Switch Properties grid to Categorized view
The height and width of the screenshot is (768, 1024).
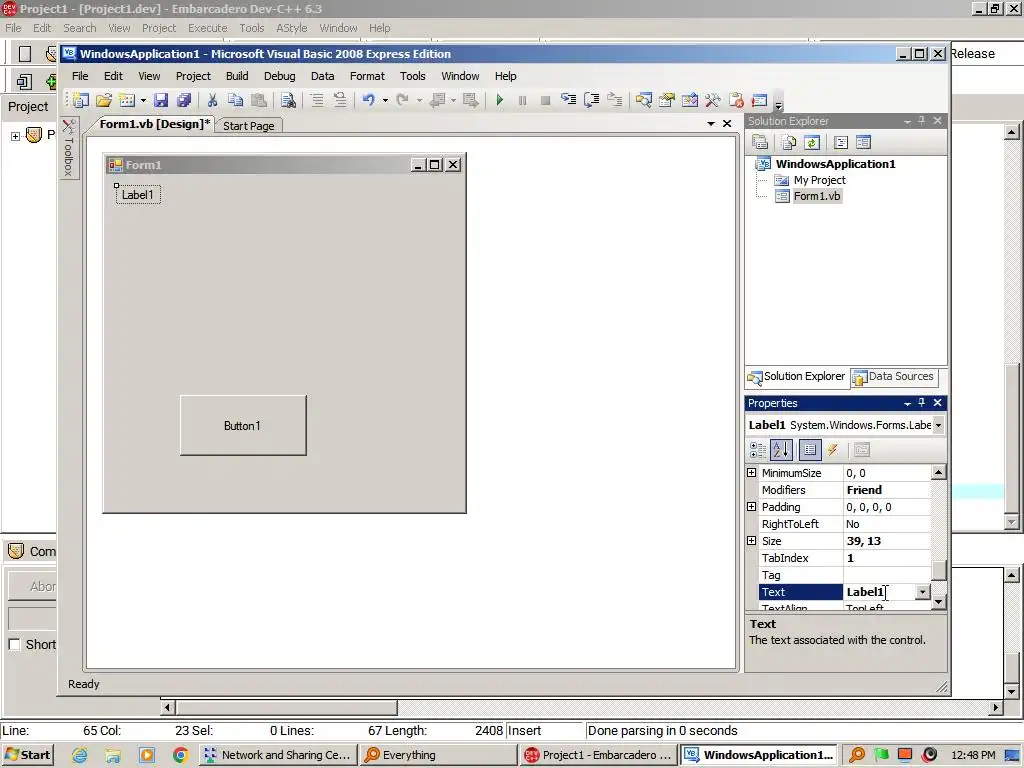pyautogui.click(x=758, y=449)
